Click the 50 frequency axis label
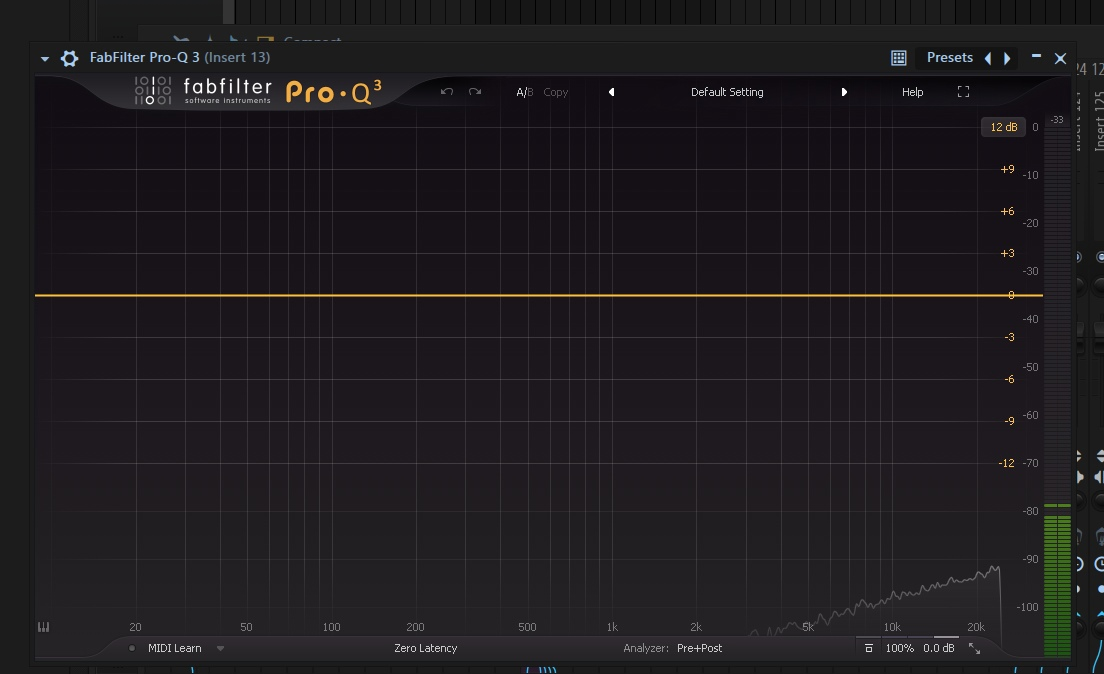 coord(246,627)
